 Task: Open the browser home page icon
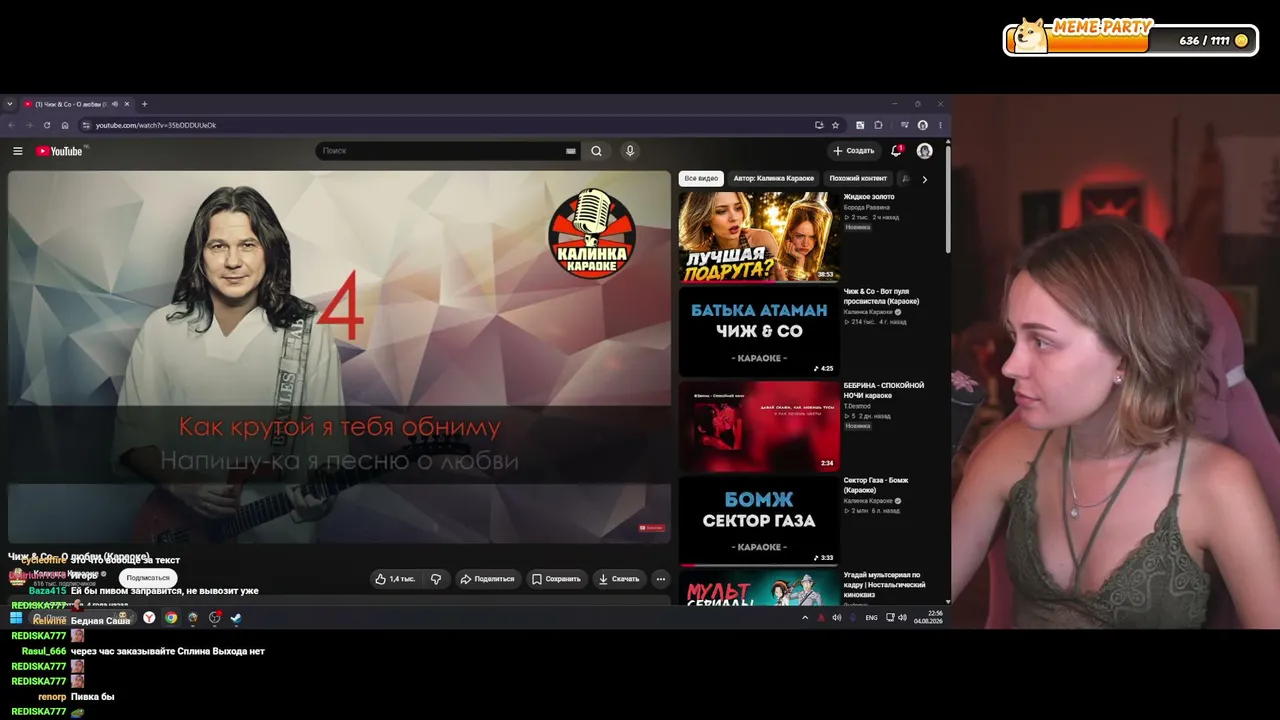tap(65, 125)
